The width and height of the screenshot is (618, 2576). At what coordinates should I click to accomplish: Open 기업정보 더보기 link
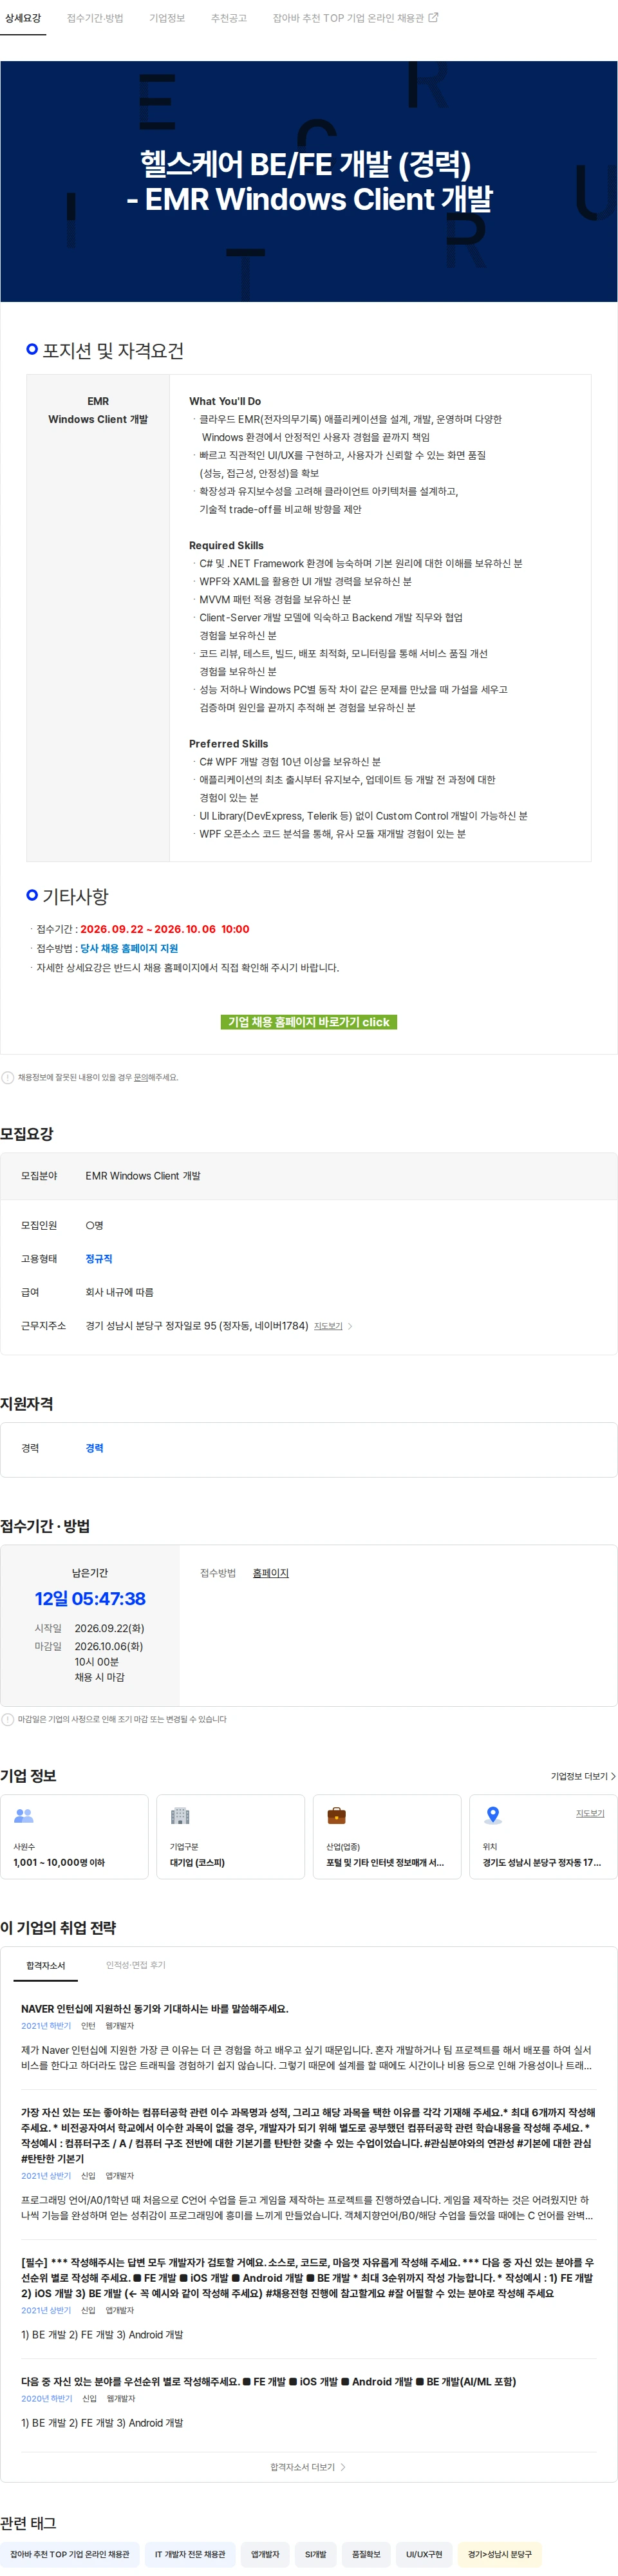[583, 1776]
